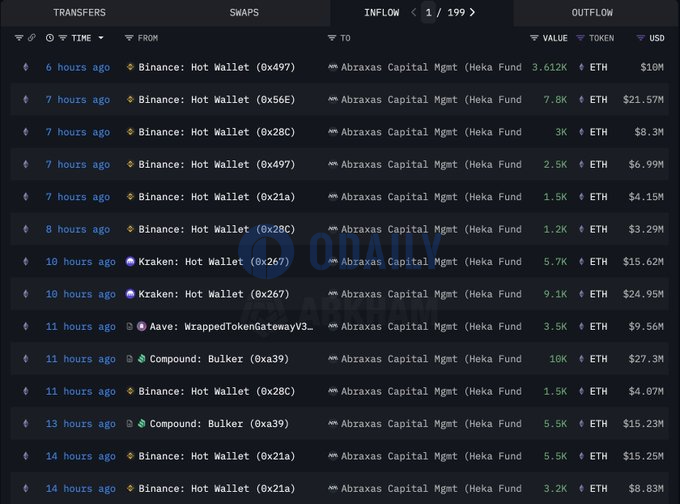Click the 3.612K value cell

[549, 67]
